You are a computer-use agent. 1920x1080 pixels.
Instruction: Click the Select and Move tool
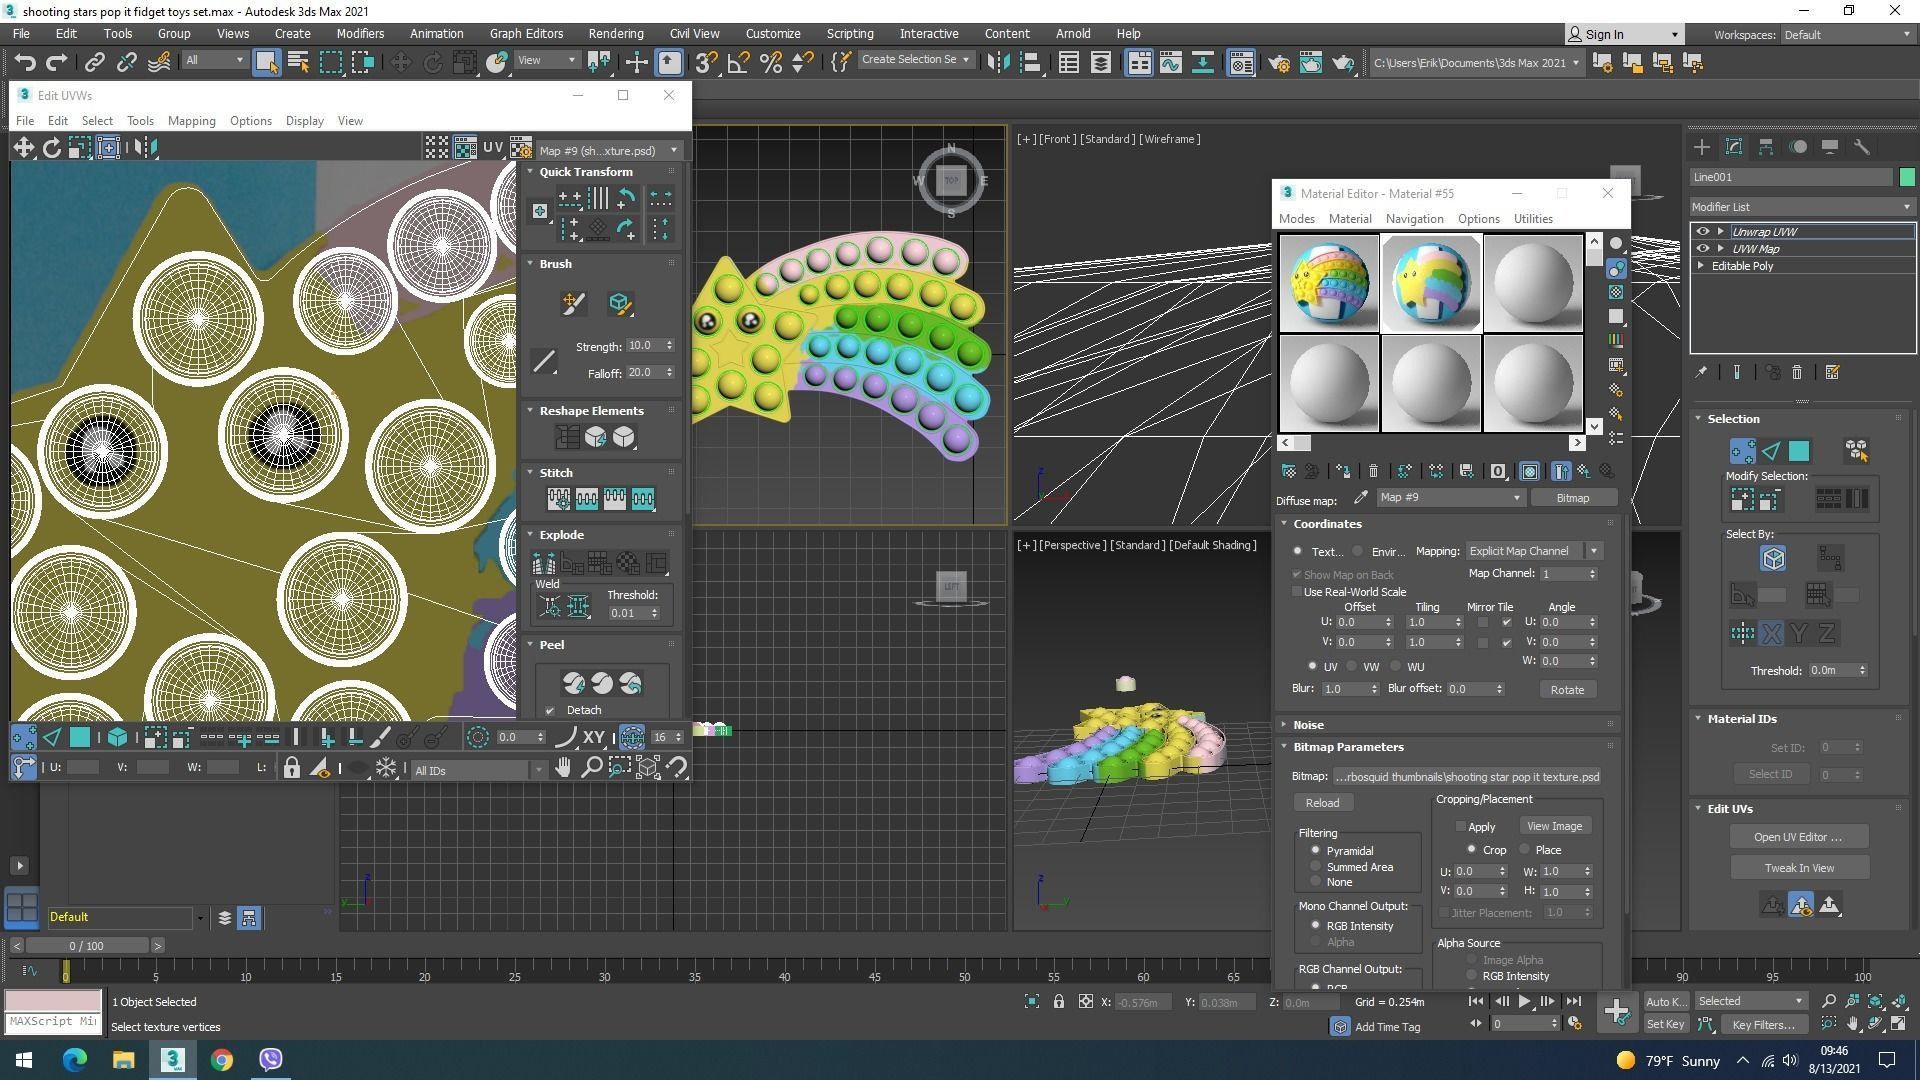[400, 63]
